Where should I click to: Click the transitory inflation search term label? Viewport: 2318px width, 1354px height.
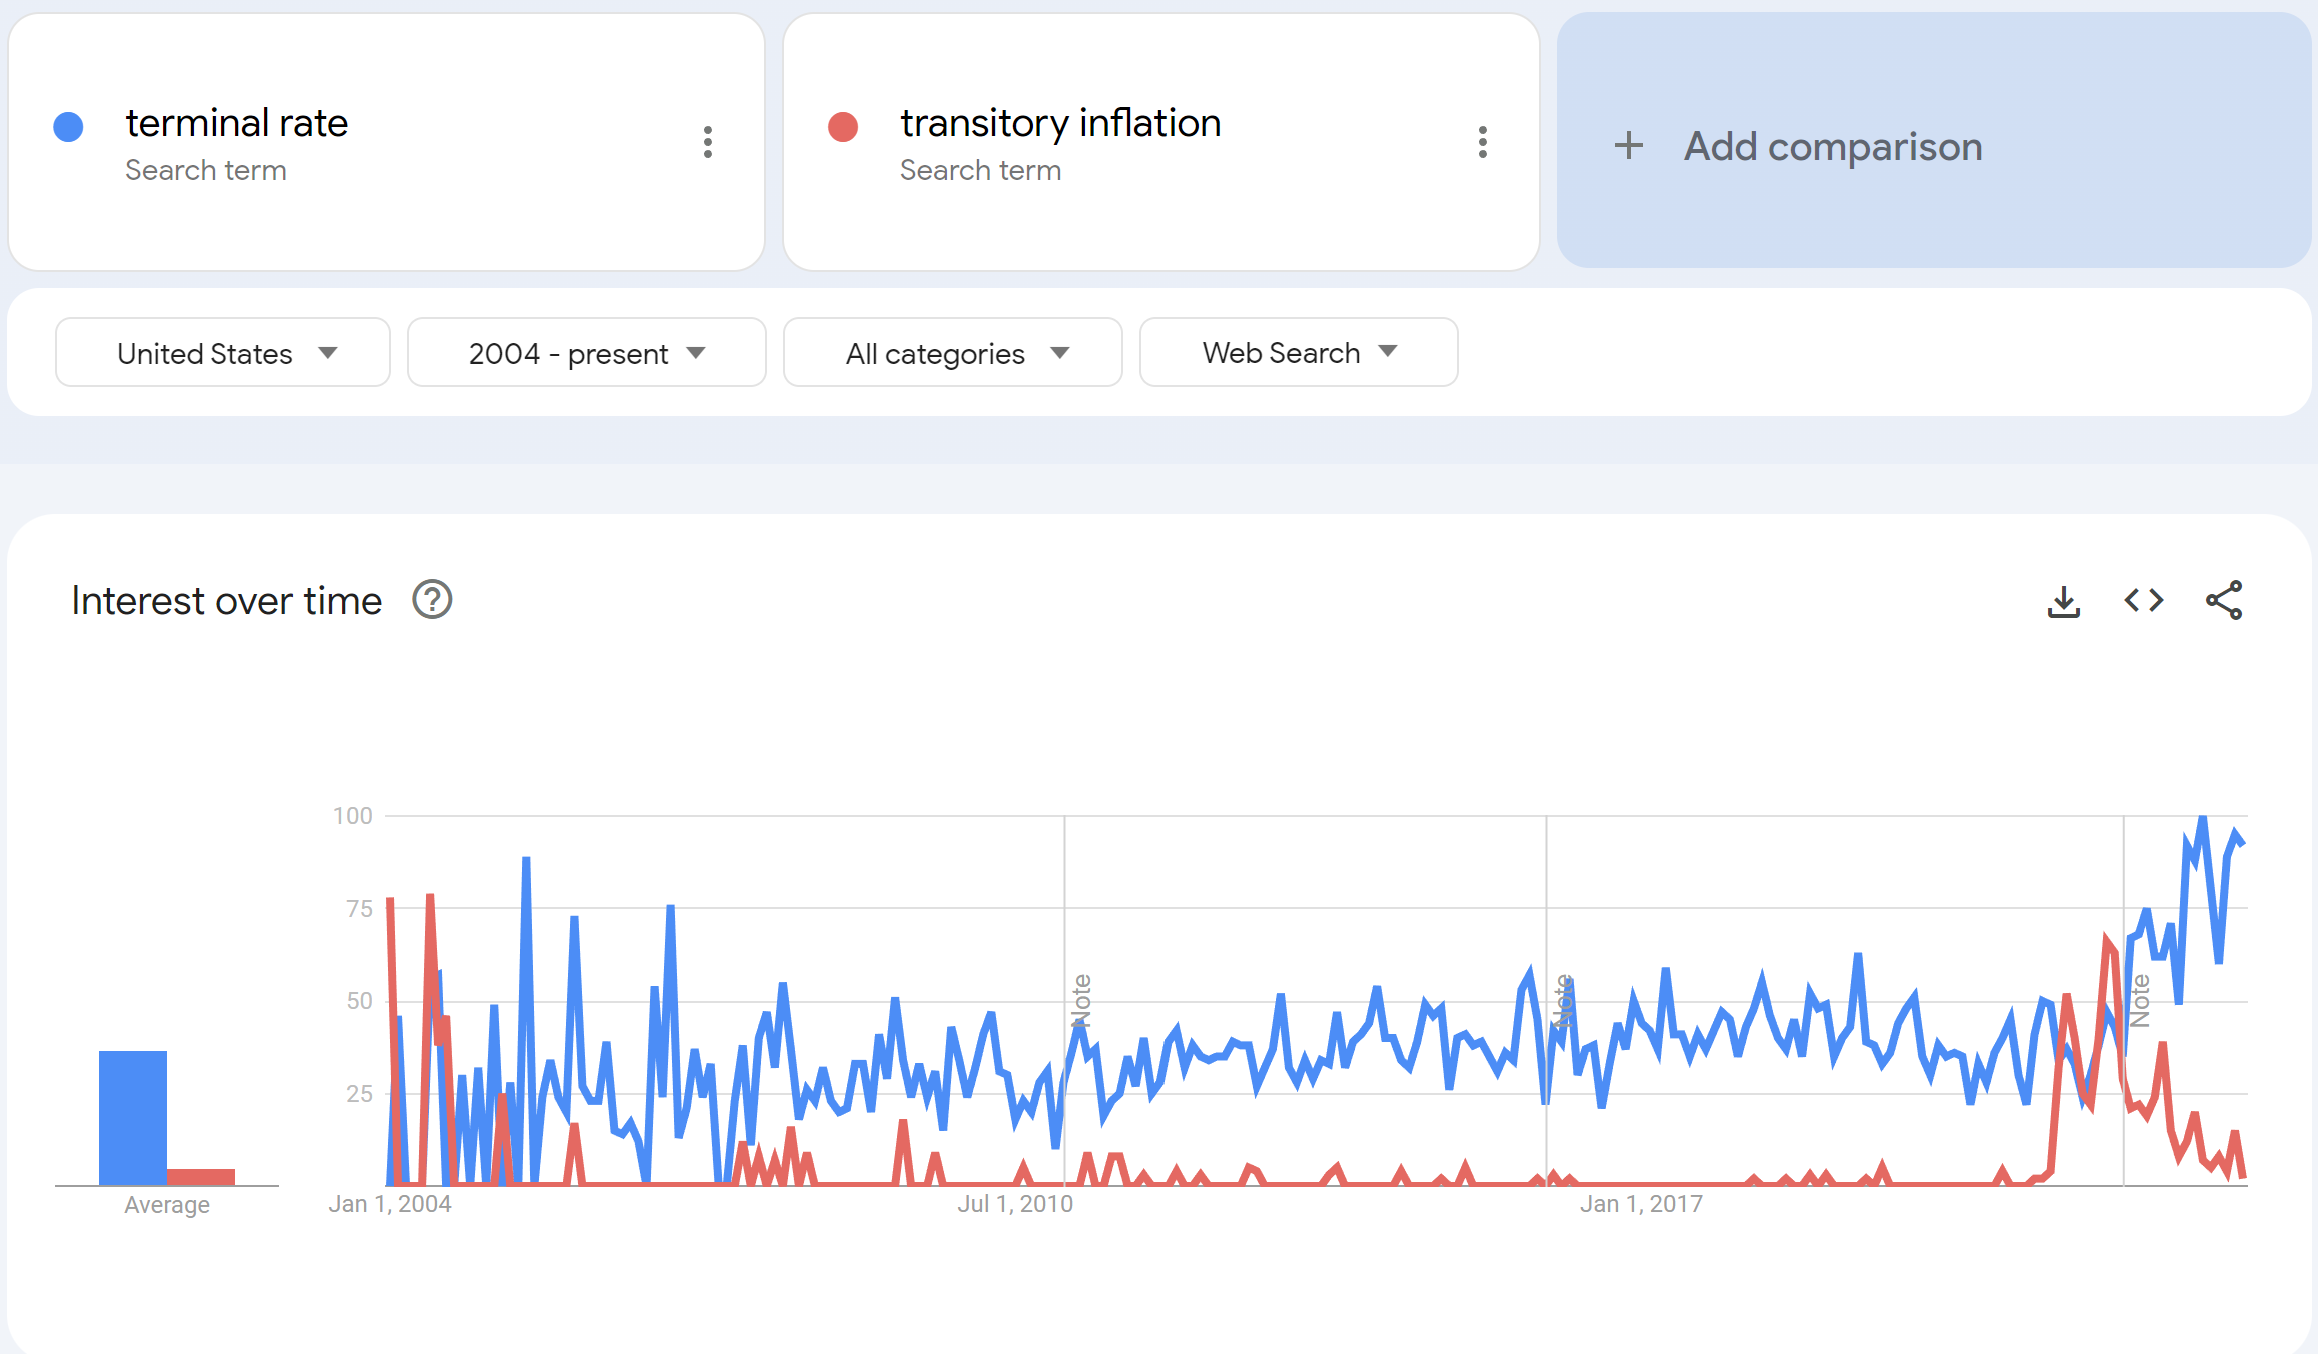click(x=1060, y=123)
